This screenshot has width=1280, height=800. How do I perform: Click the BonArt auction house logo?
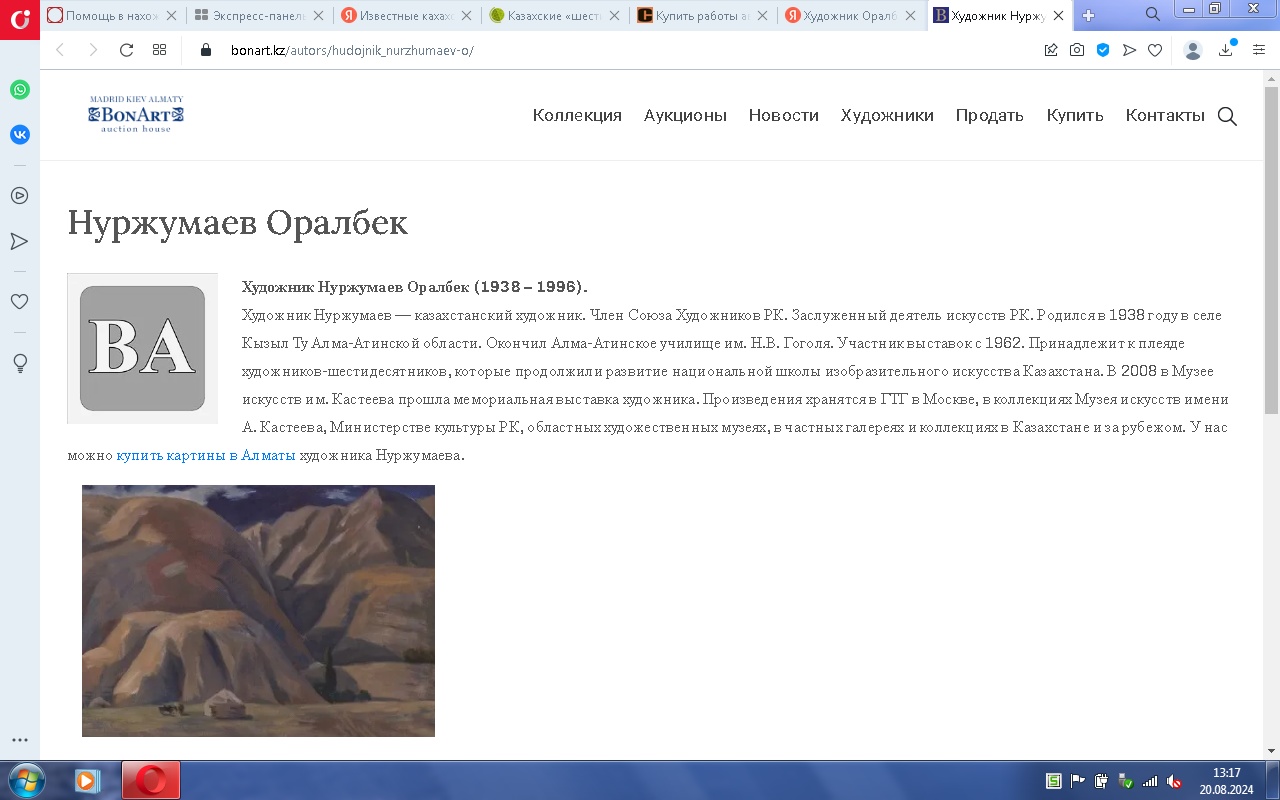click(136, 114)
